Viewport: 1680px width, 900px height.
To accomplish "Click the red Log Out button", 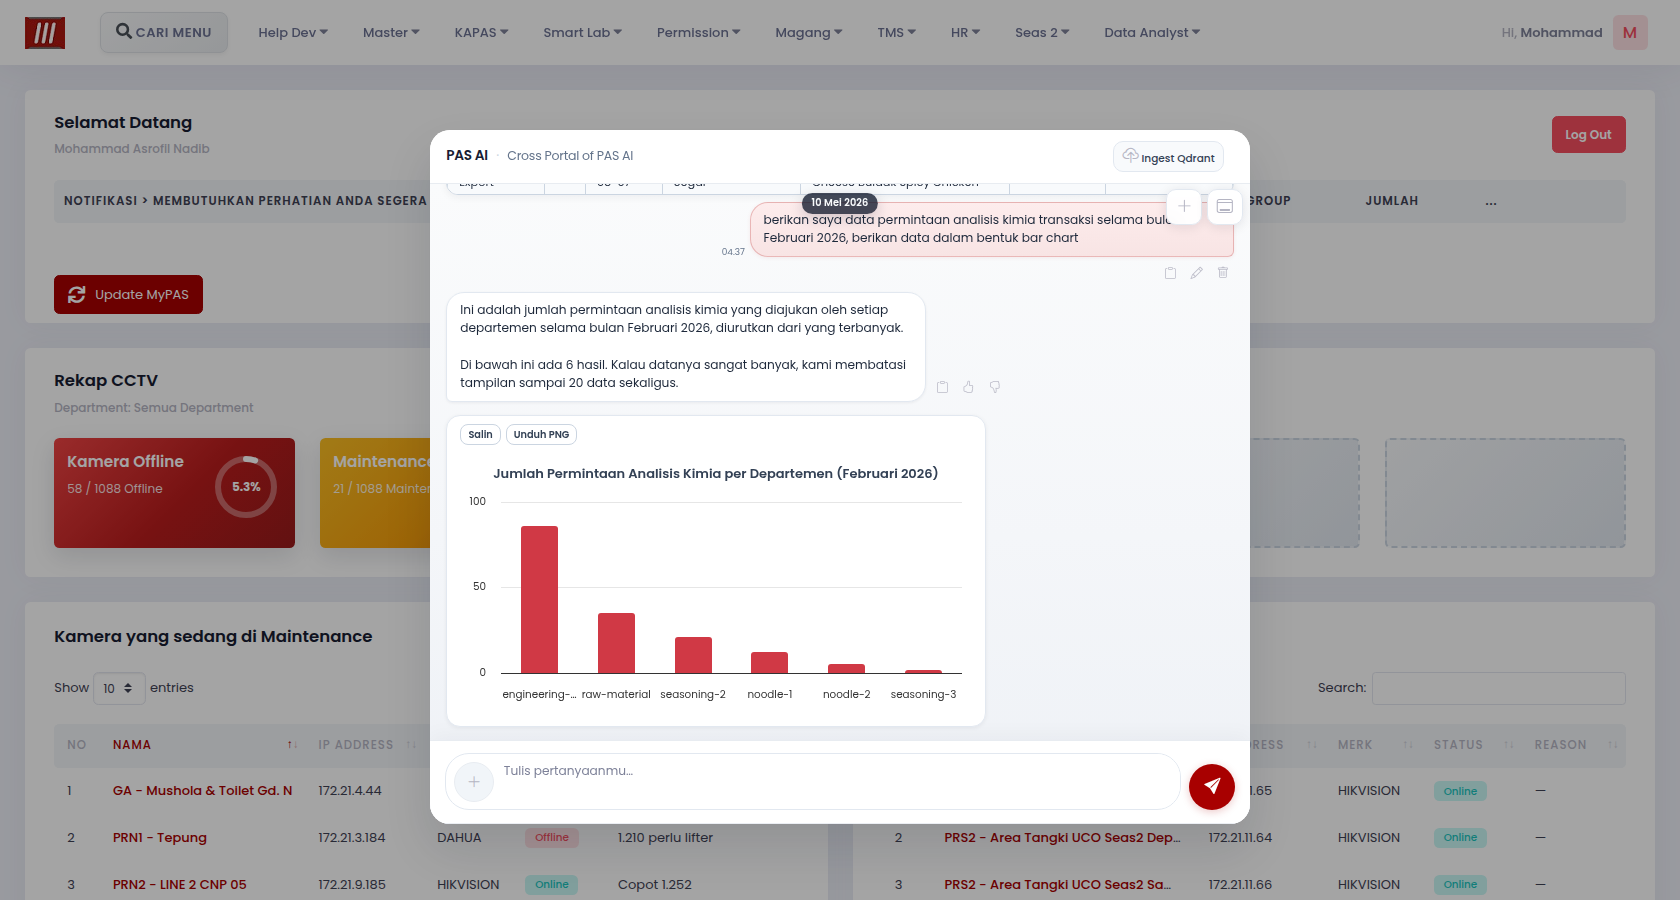I will (1588, 134).
